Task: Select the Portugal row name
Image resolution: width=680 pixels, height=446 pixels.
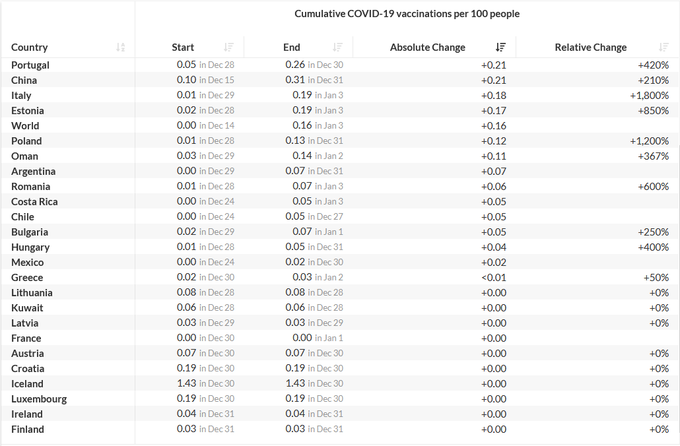Action: 30,65
